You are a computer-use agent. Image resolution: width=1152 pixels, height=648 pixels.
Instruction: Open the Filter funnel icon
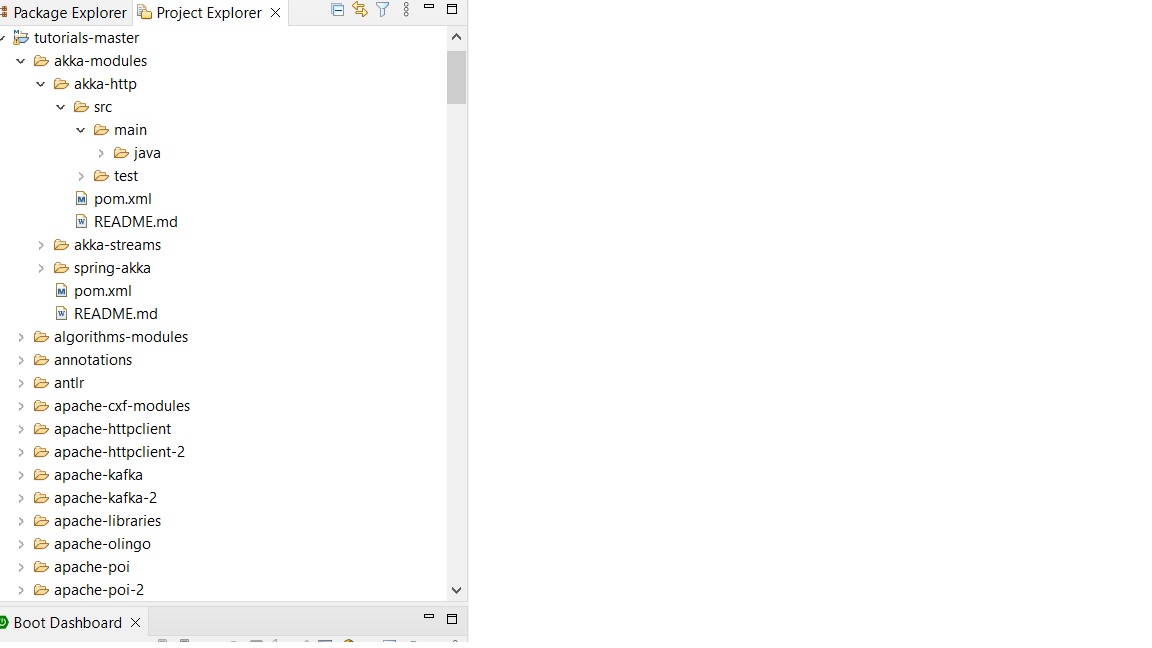pyautogui.click(x=383, y=10)
